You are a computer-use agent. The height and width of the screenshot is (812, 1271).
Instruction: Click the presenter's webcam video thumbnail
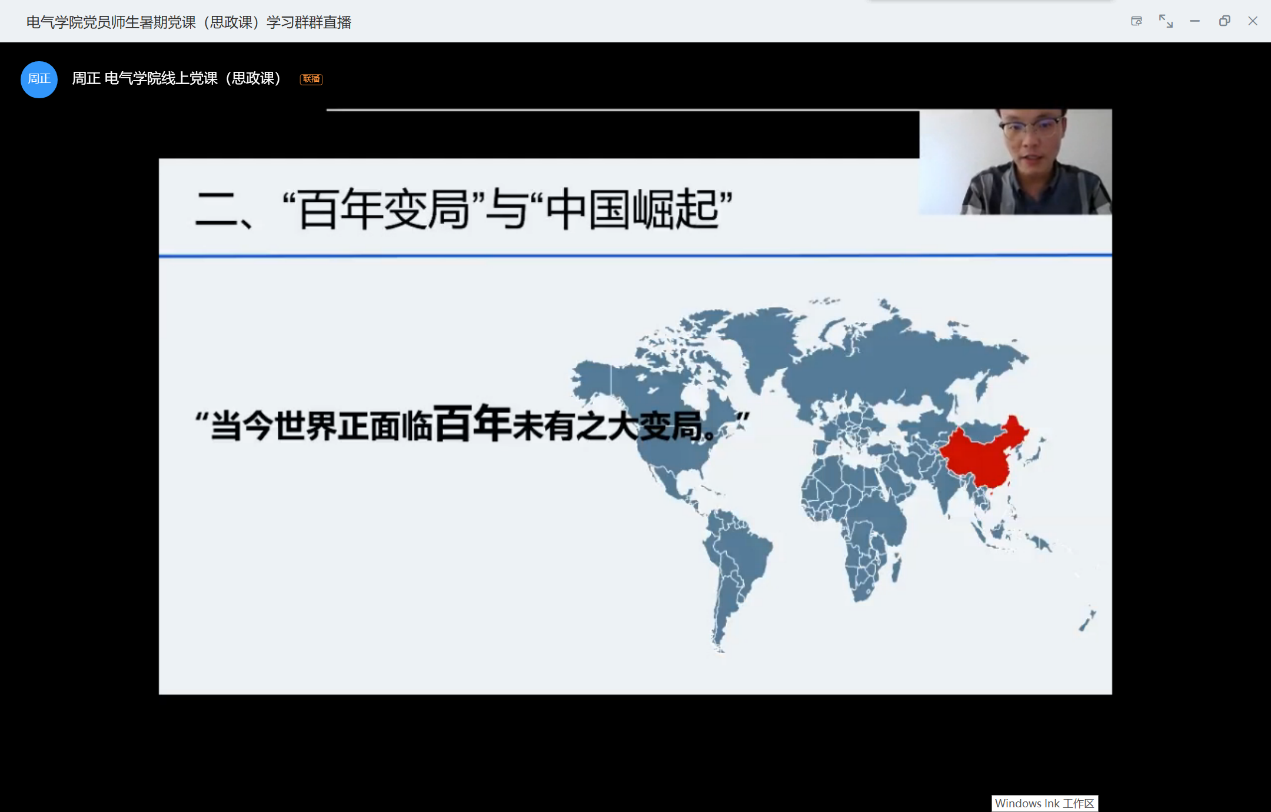click(x=1015, y=162)
